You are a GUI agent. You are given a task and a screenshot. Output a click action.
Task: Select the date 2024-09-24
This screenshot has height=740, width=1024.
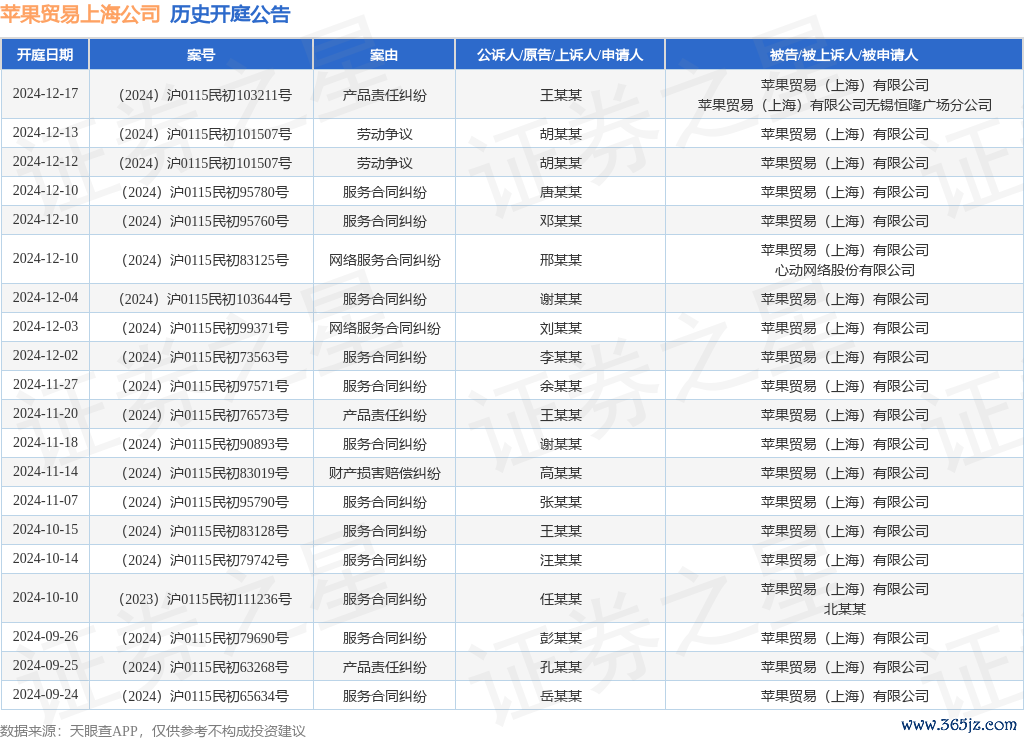click(x=45, y=694)
